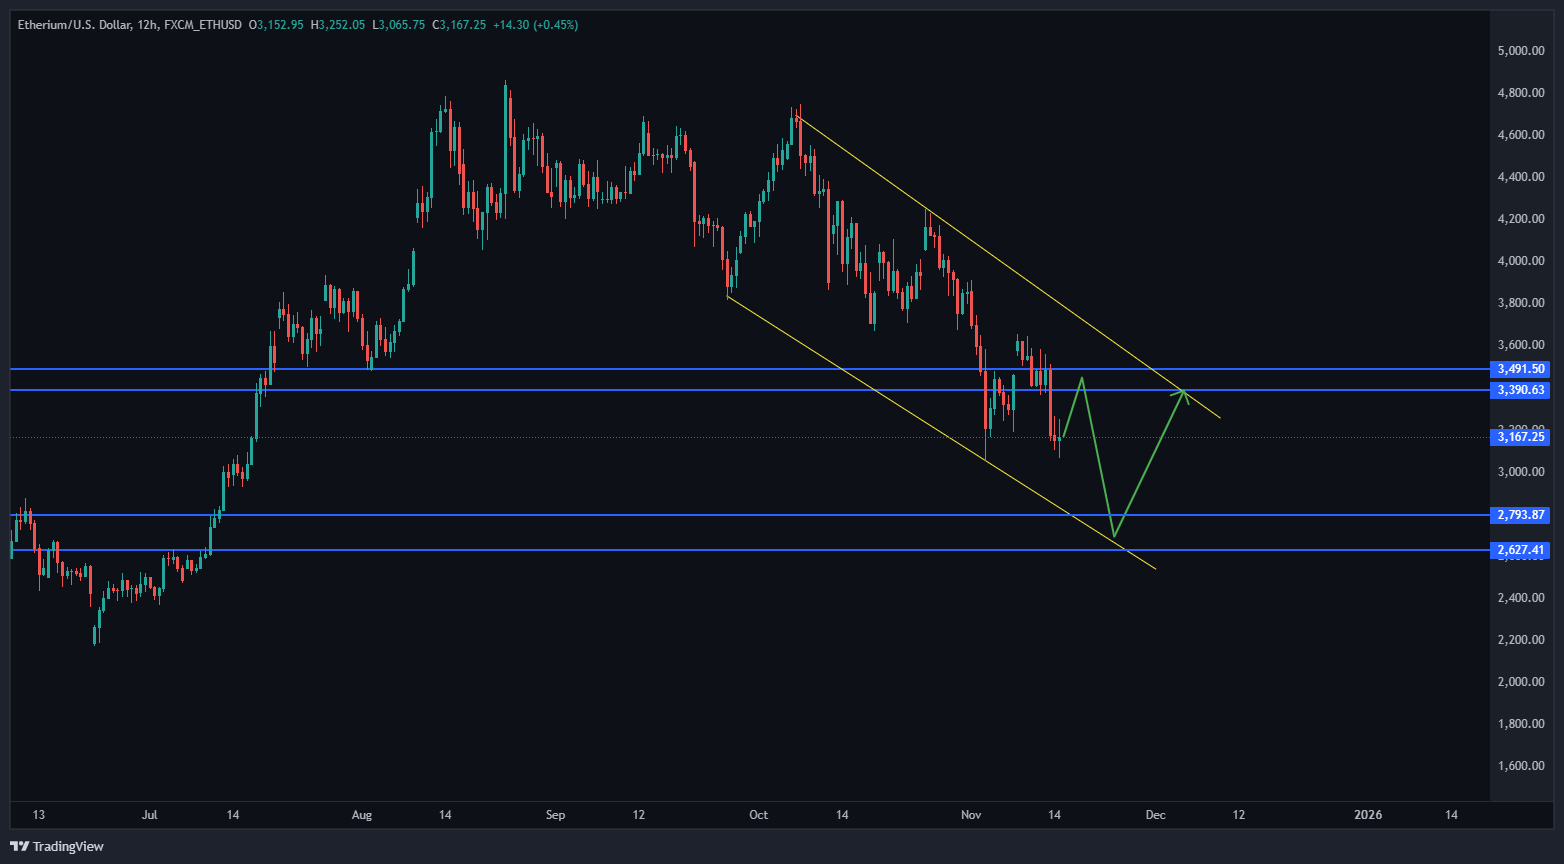Image resolution: width=1564 pixels, height=864 pixels.
Task: Click the 3,167.25 current price label
Action: click(x=1521, y=437)
